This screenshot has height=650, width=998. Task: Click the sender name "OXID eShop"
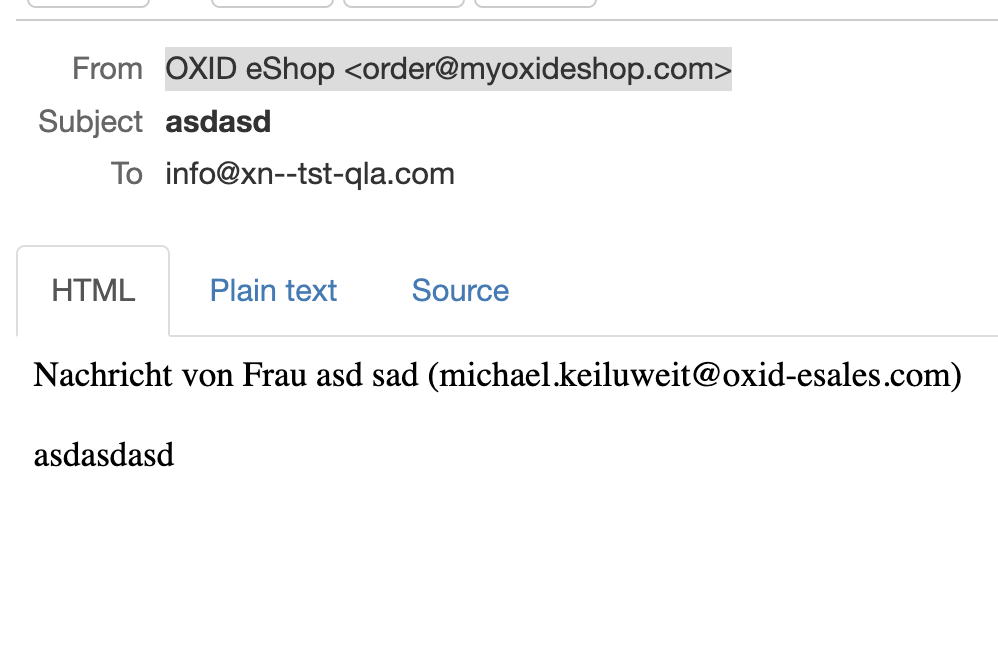(x=249, y=69)
